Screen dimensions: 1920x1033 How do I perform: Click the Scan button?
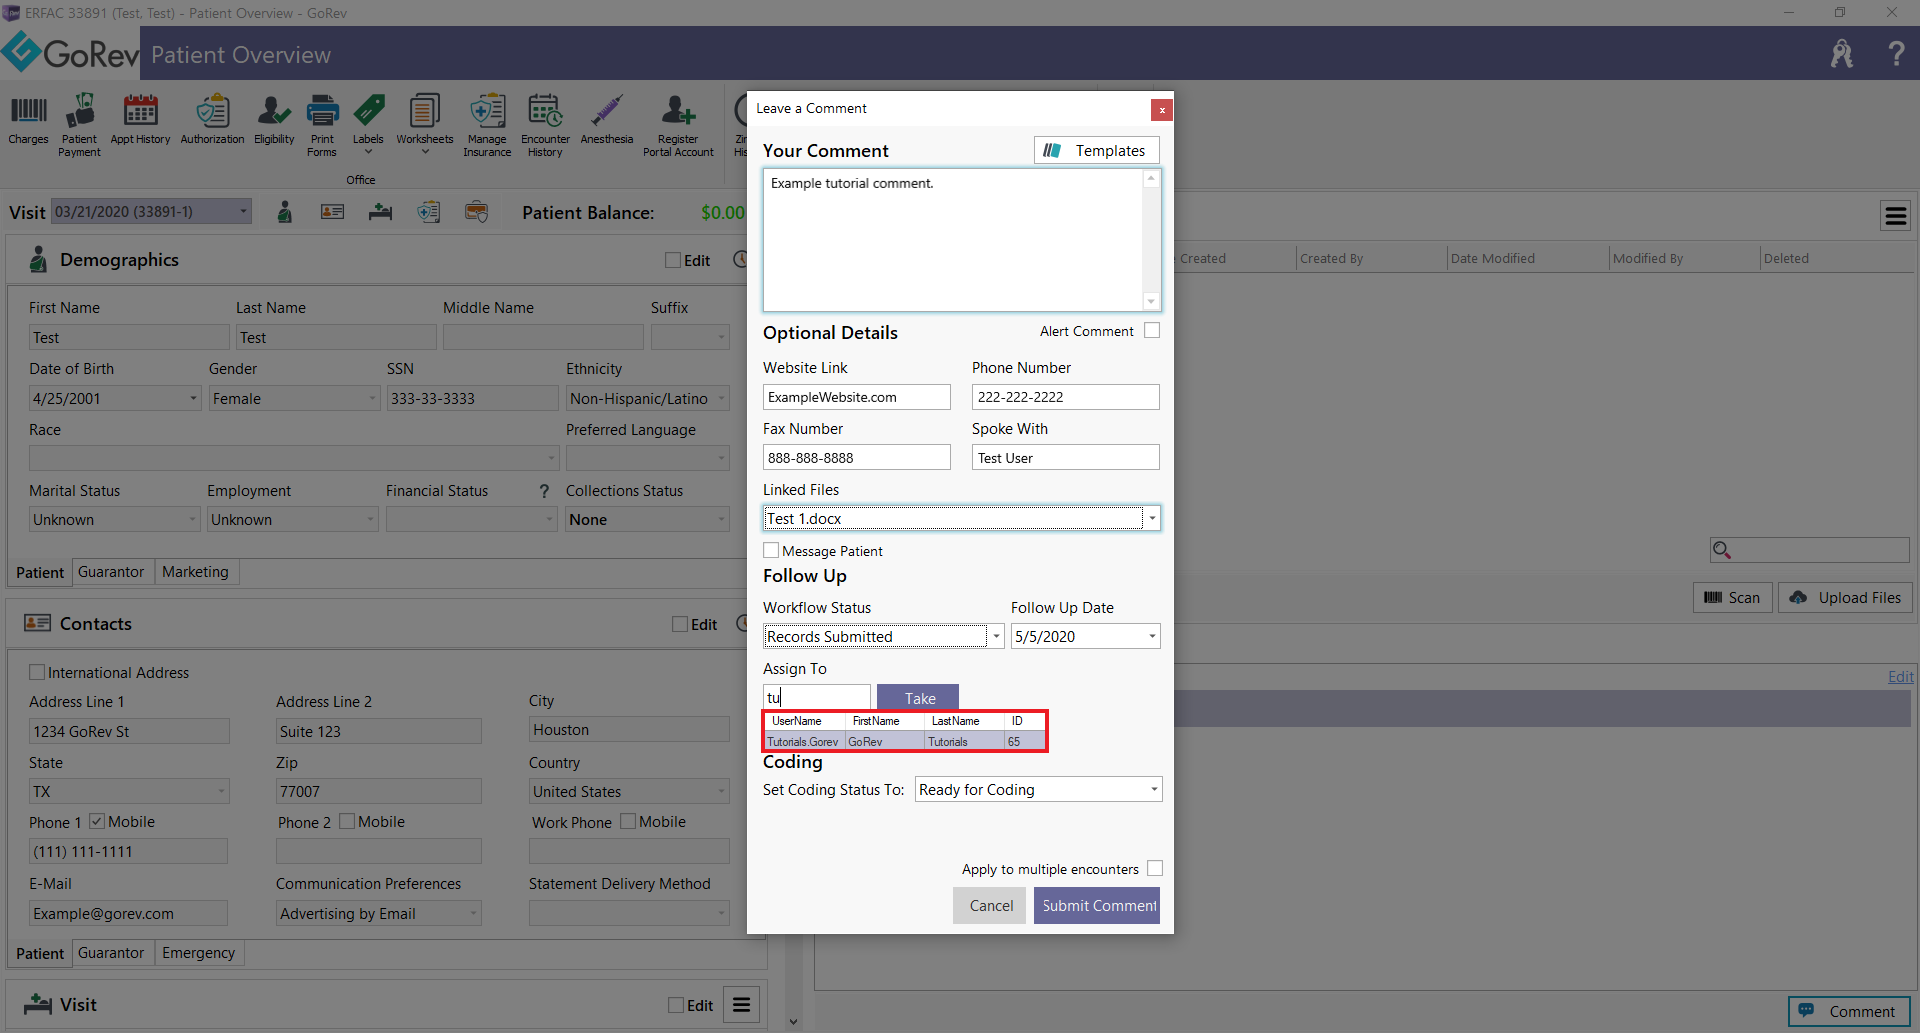pyautogui.click(x=1732, y=597)
